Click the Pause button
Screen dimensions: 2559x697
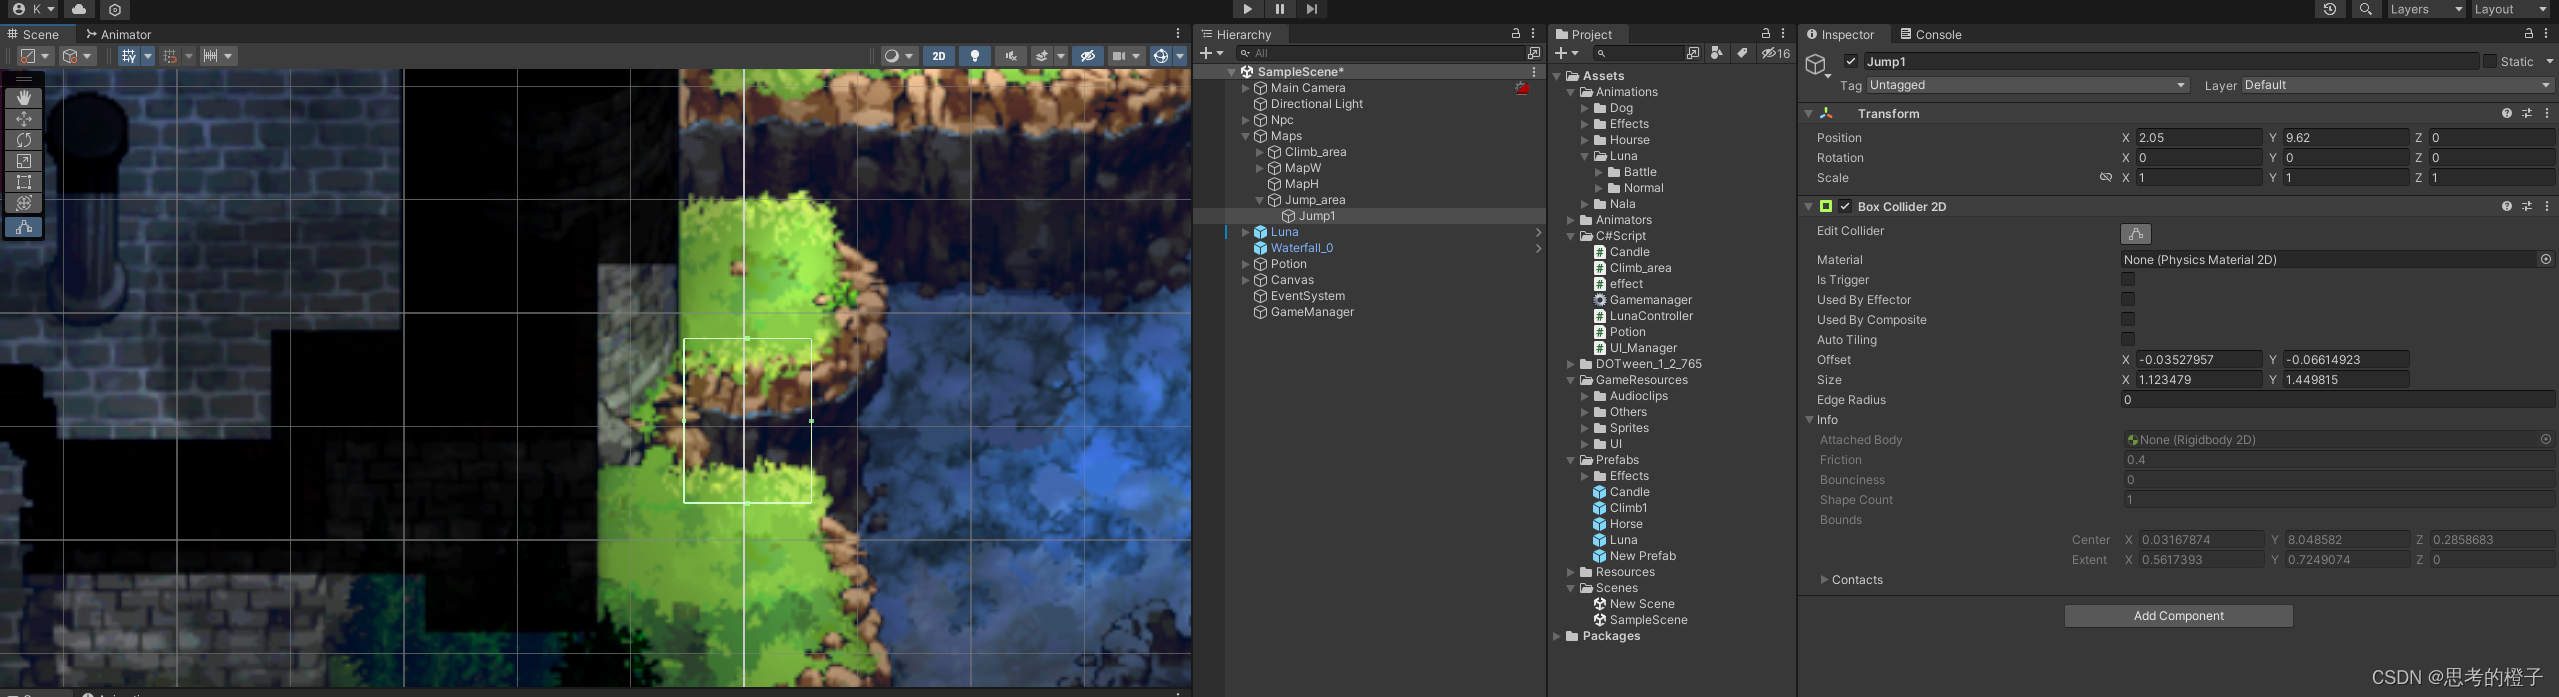(x=1279, y=9)
